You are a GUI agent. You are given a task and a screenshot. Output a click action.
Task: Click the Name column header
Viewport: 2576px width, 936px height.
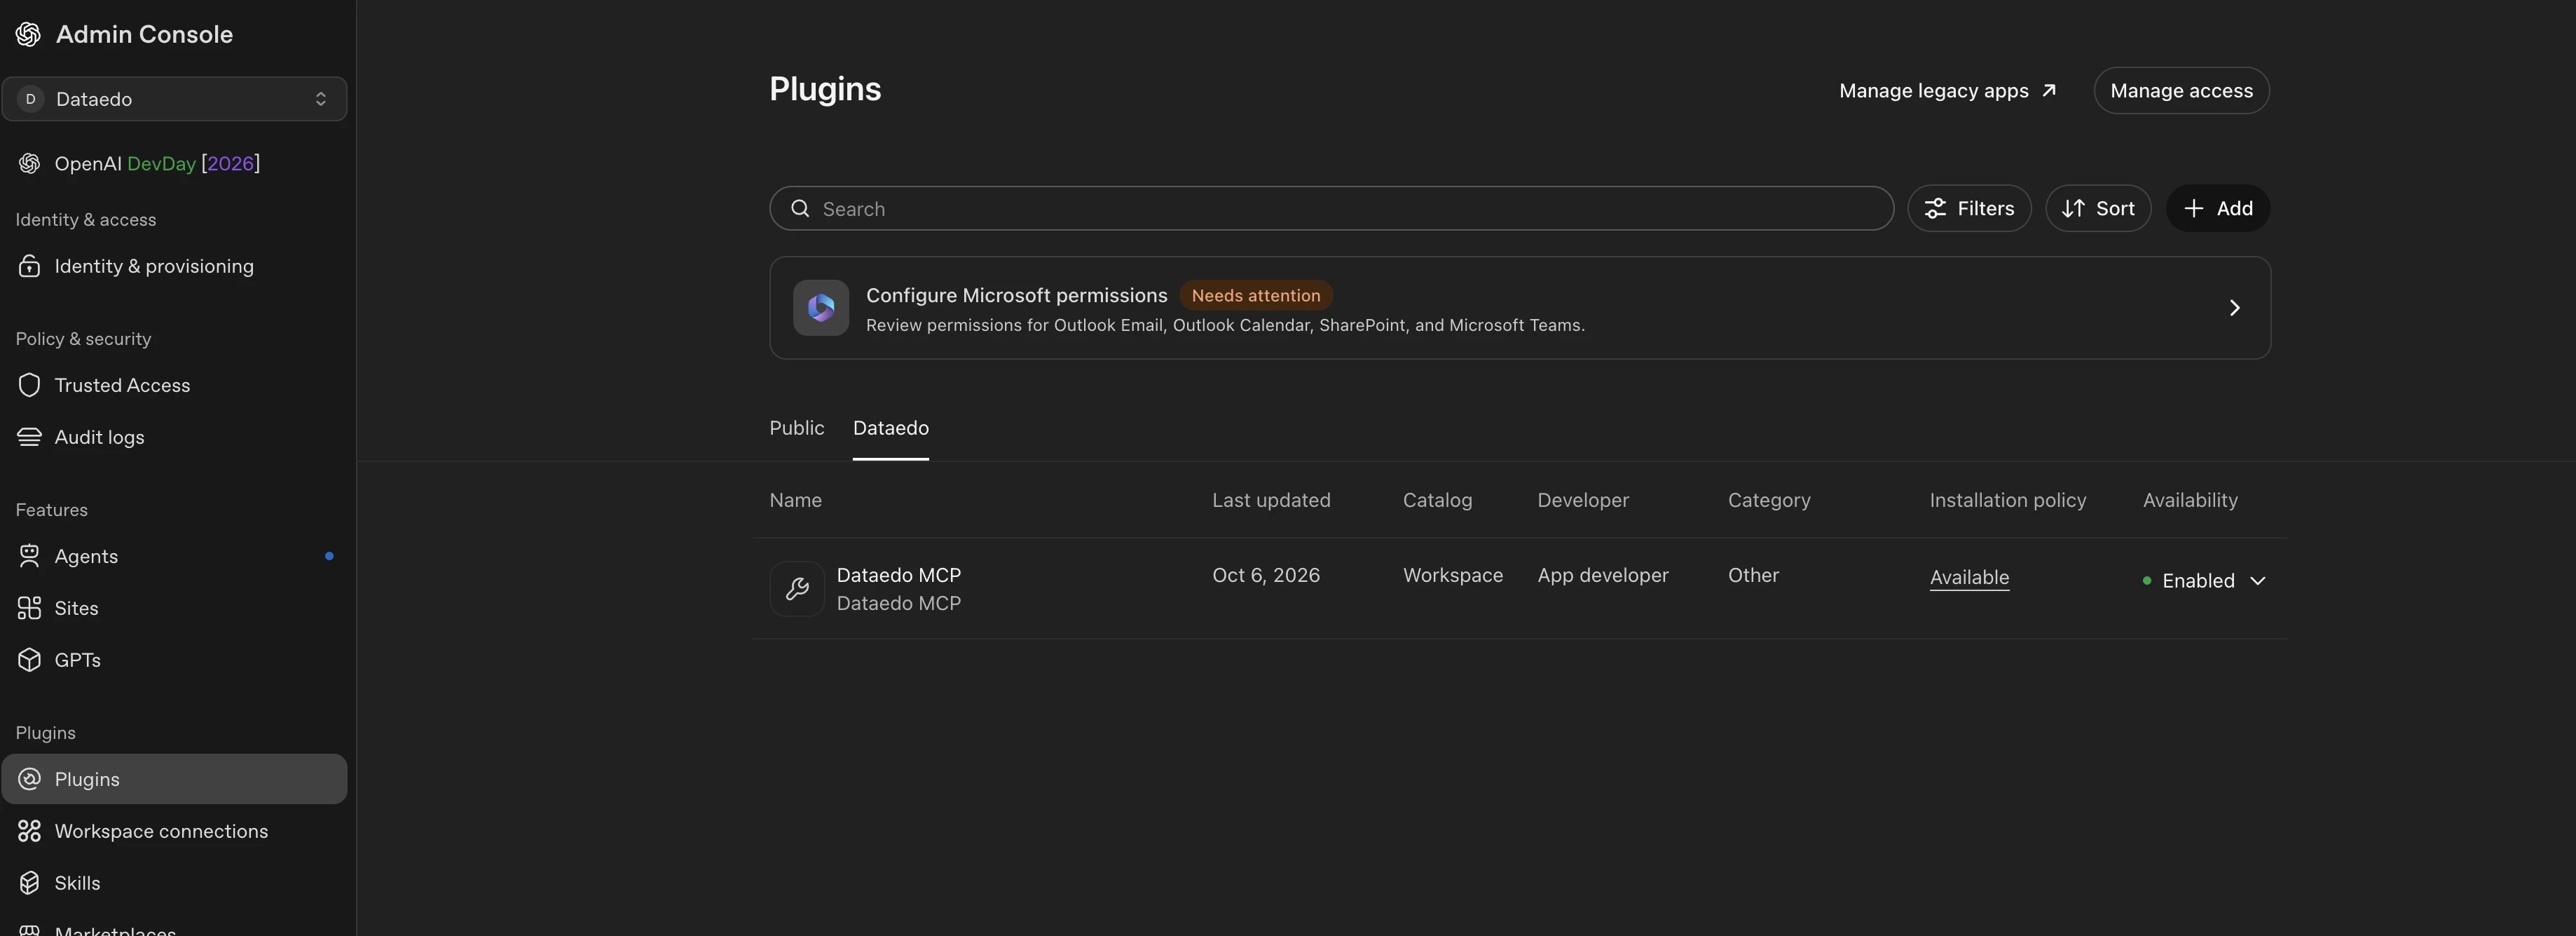coord(796,500)
